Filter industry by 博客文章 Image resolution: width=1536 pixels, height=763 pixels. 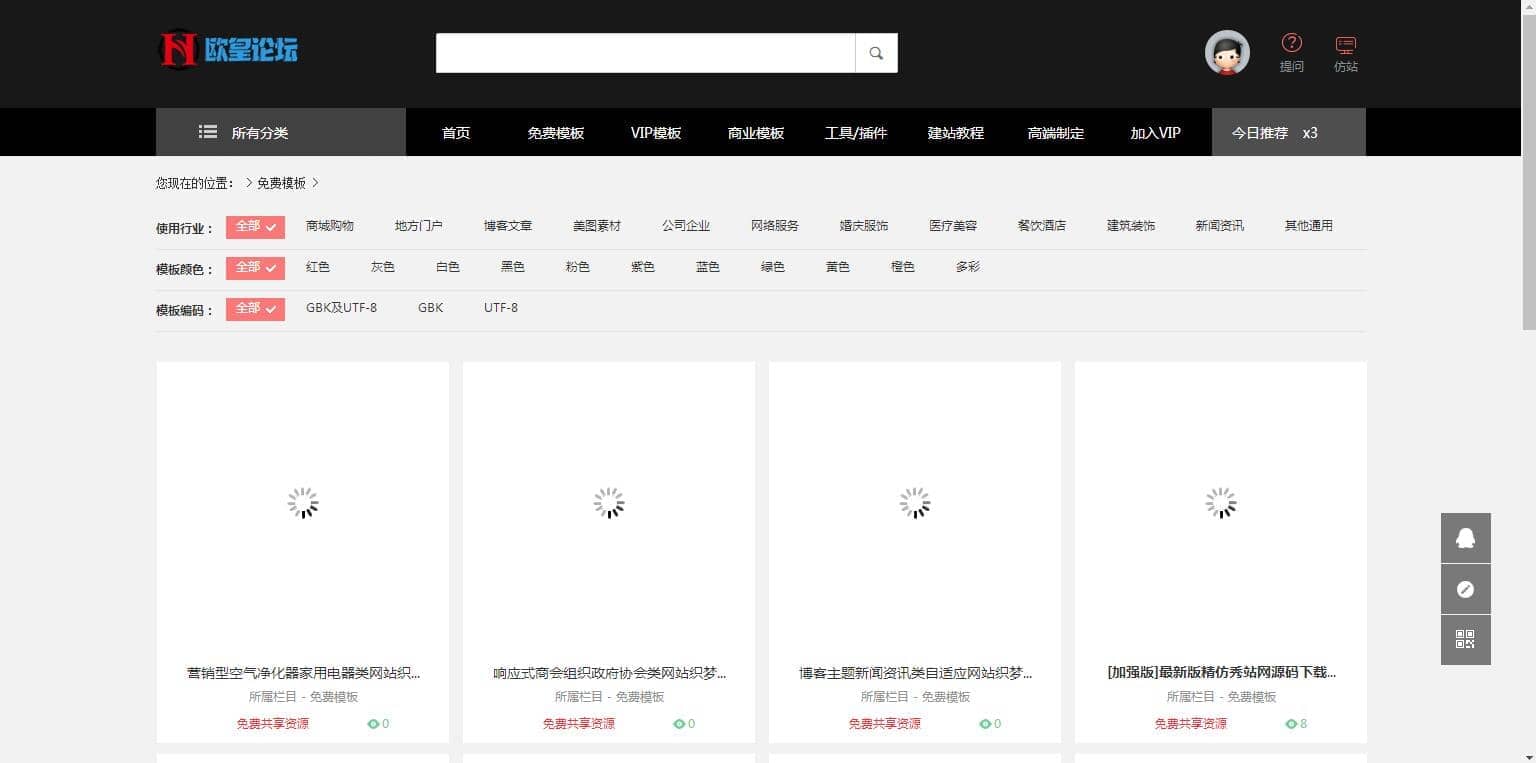pyautogui.click(x=508, y=226)
